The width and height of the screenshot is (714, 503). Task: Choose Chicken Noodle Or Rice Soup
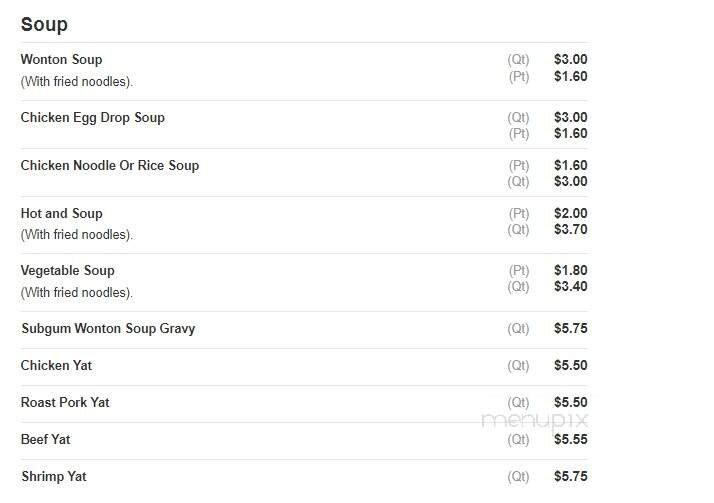point(109,166)
